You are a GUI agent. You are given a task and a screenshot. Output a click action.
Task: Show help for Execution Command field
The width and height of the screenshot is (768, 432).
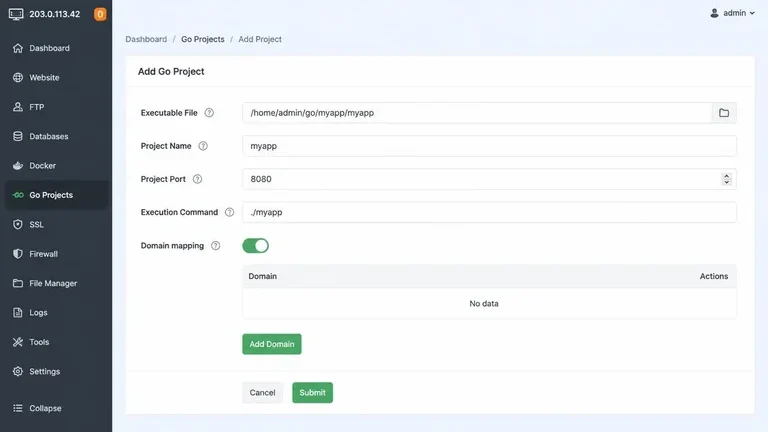229,212
